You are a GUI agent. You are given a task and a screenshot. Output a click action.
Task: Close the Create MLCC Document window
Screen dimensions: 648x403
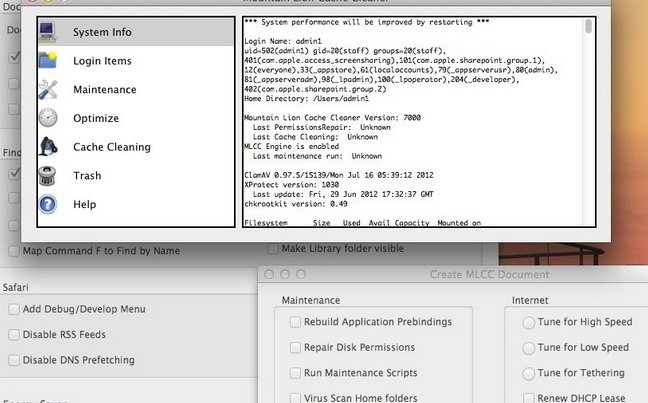(269, 274)
